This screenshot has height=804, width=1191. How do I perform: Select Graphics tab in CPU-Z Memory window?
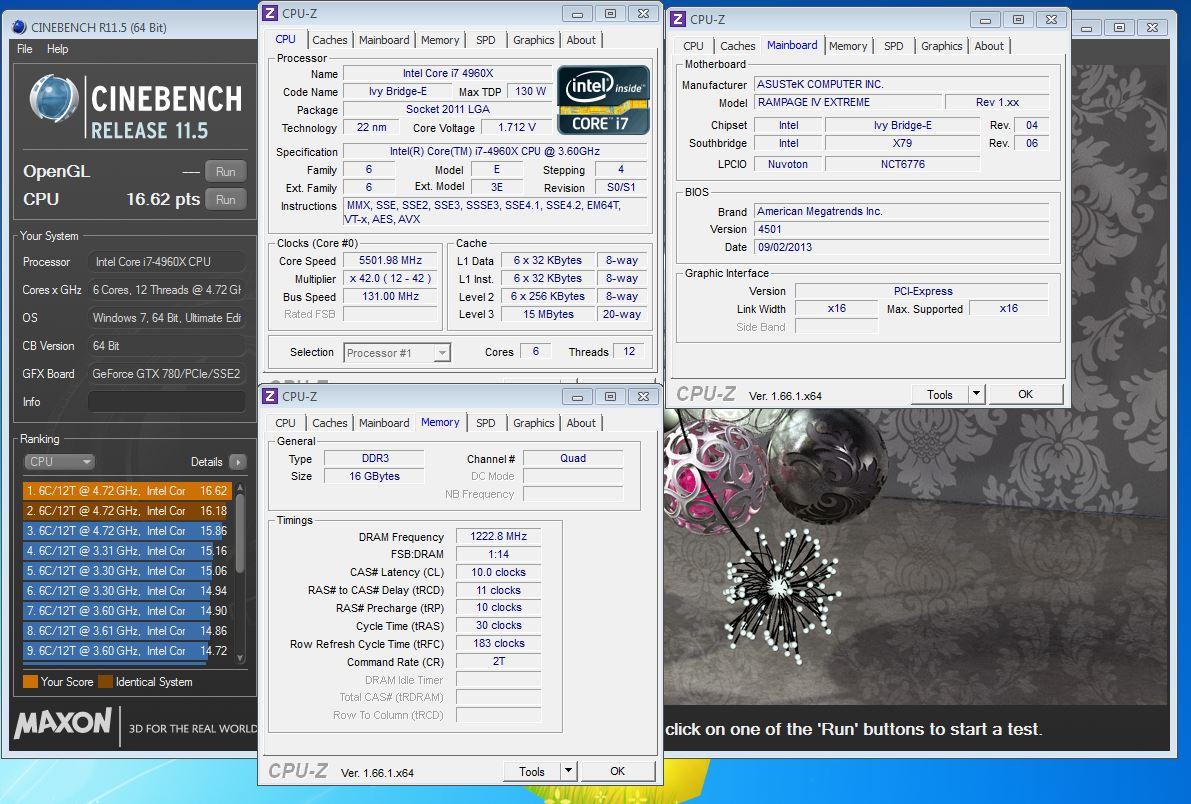point(533,423)
